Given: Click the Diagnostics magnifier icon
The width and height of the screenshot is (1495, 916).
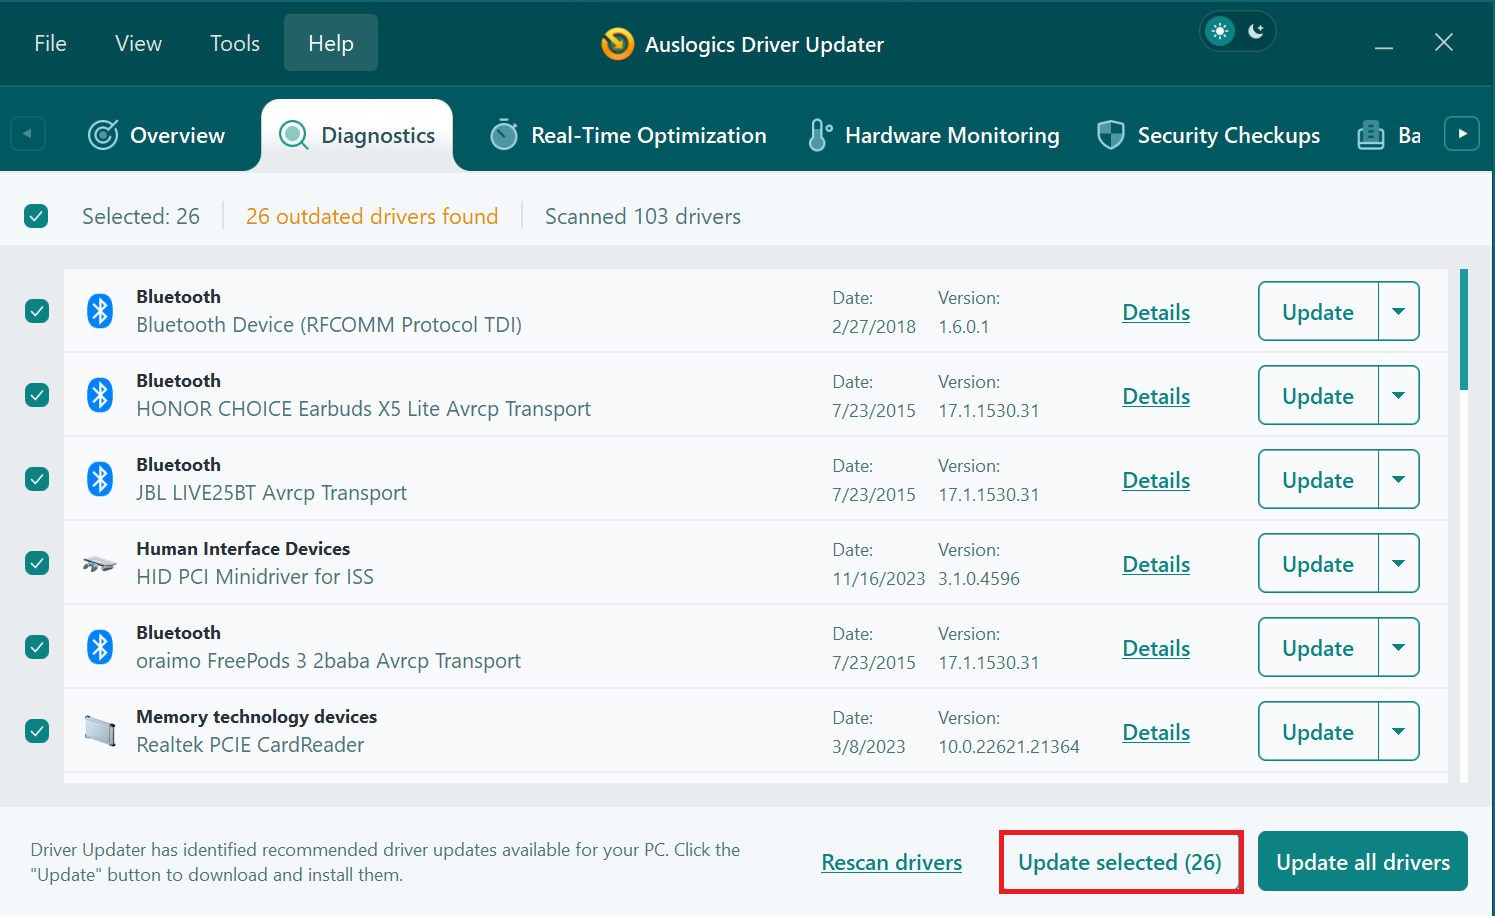Looking at the screenshot, I should tap(293, 135).
